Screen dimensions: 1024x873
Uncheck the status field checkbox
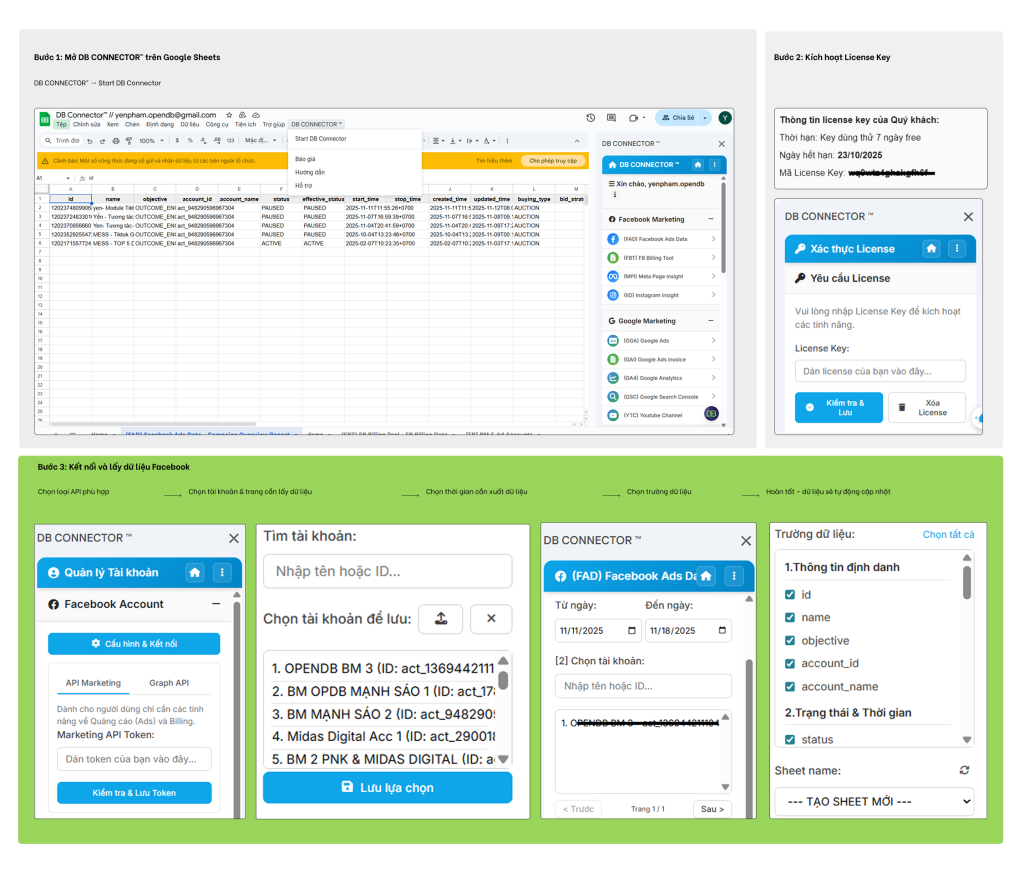click(x=790, y=740)
